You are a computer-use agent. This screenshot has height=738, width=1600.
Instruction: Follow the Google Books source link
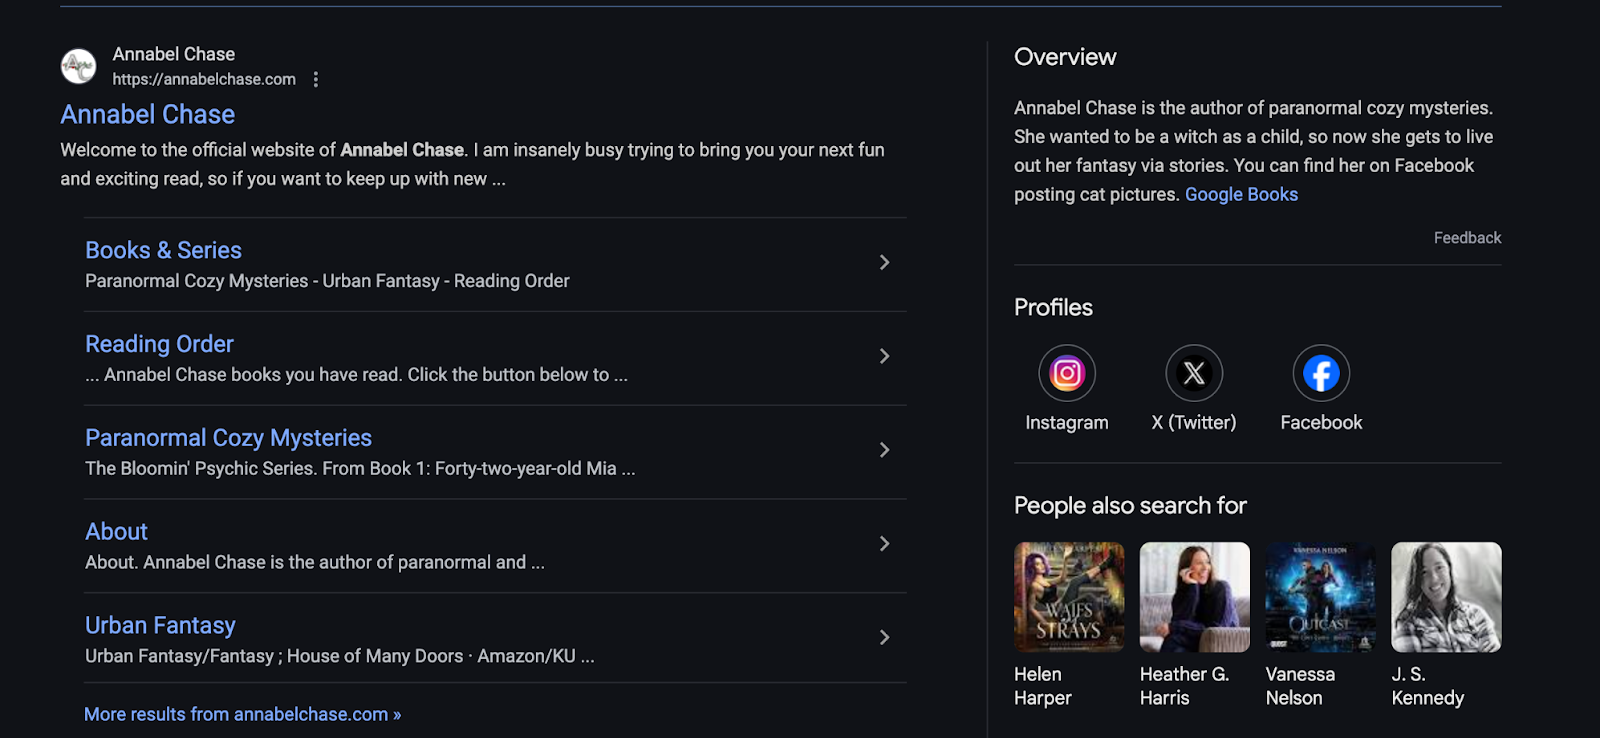pyautogui.click(x=1241, y=194)
